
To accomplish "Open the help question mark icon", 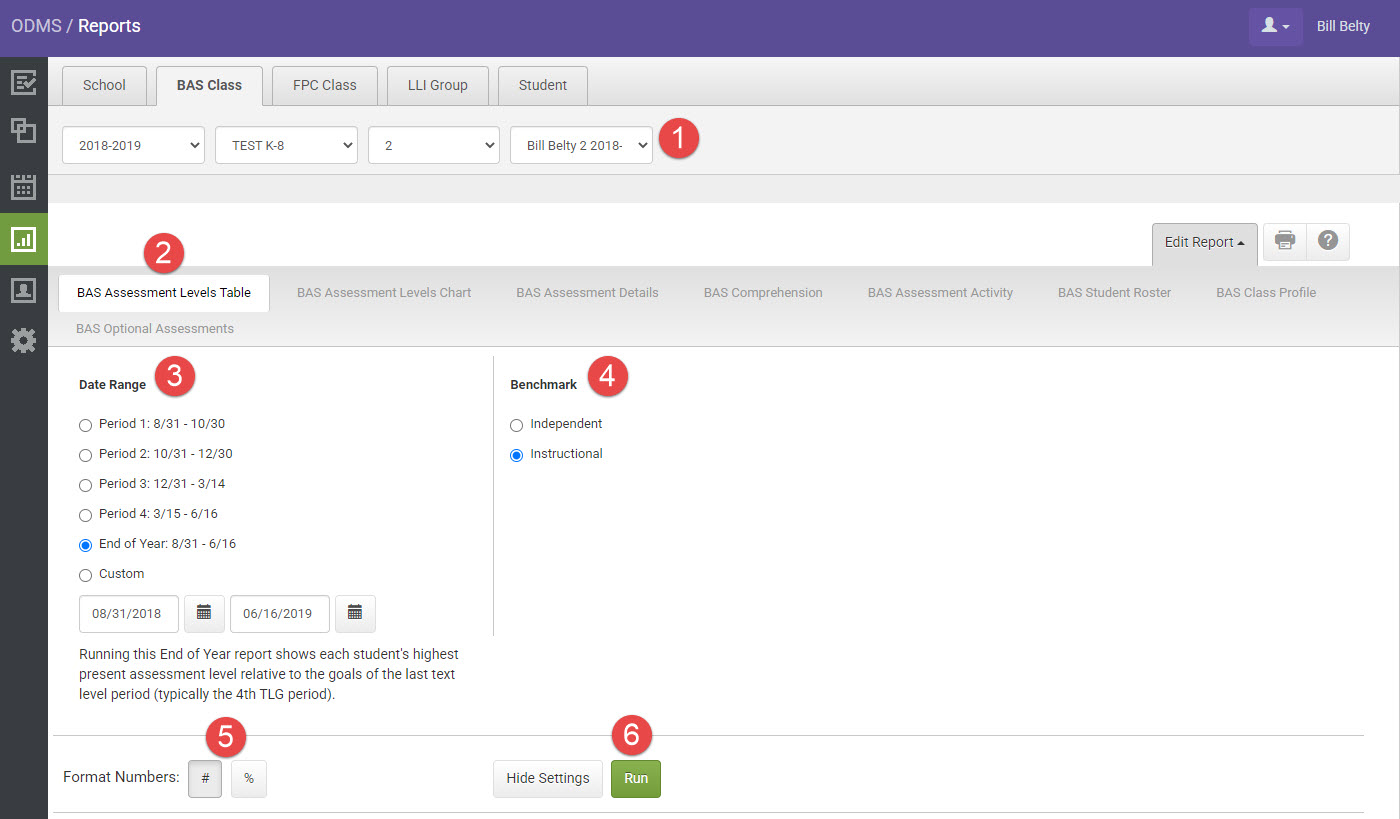I will click(1327, 241).
